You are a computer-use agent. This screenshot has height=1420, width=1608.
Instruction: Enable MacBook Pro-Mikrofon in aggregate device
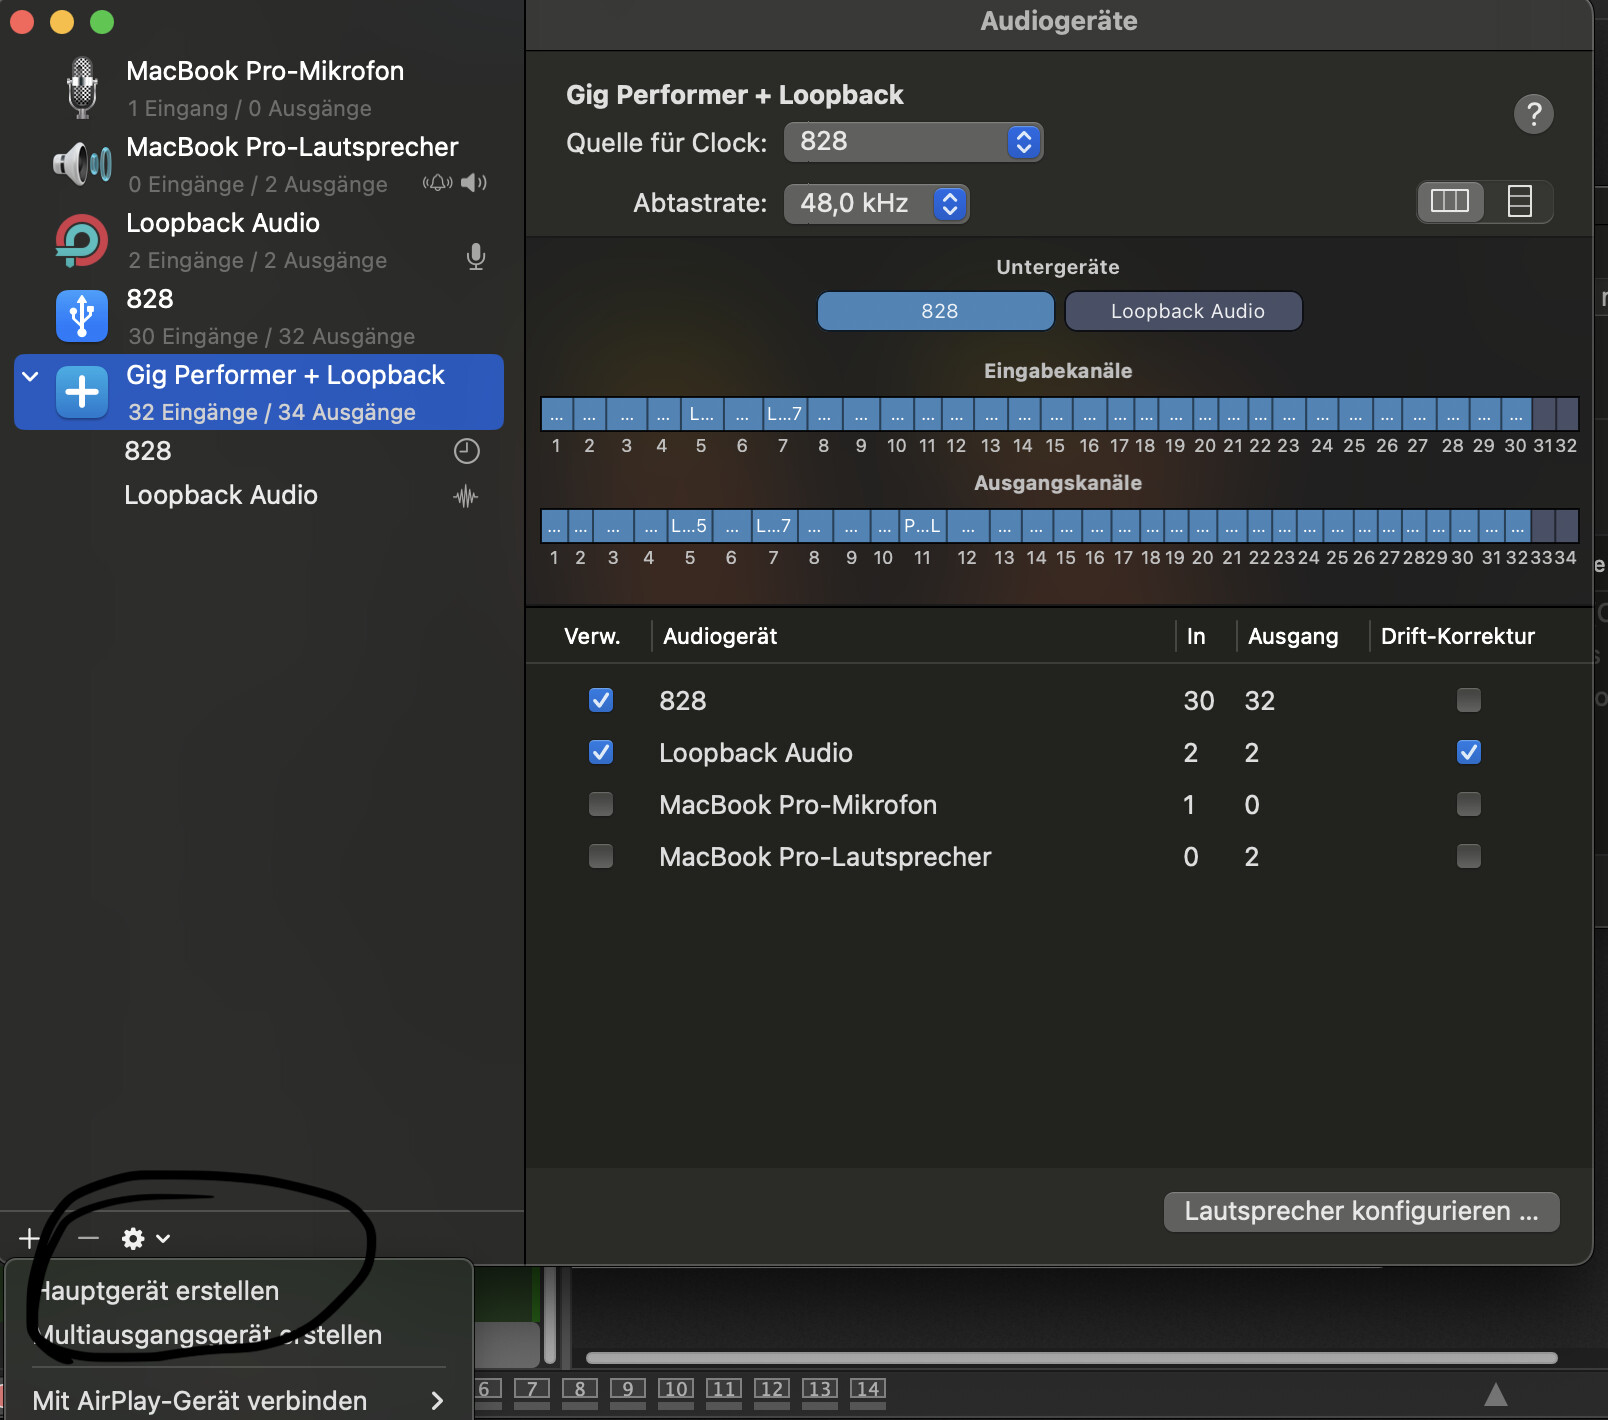[x=601, y=804]
